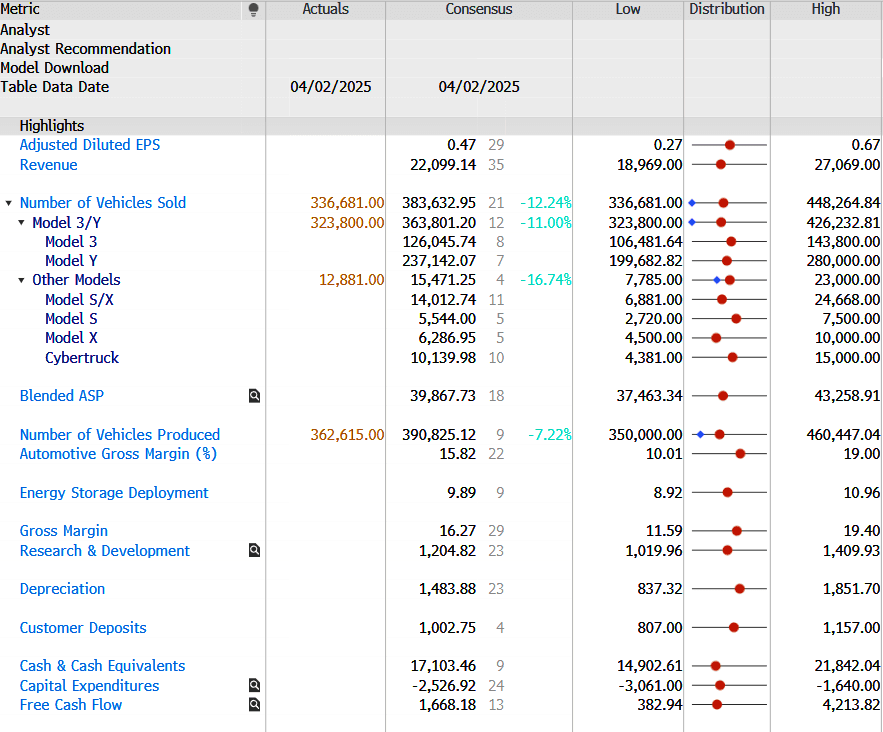Open Automotive Gross Margin (%) metric

[x=118, y=454]
